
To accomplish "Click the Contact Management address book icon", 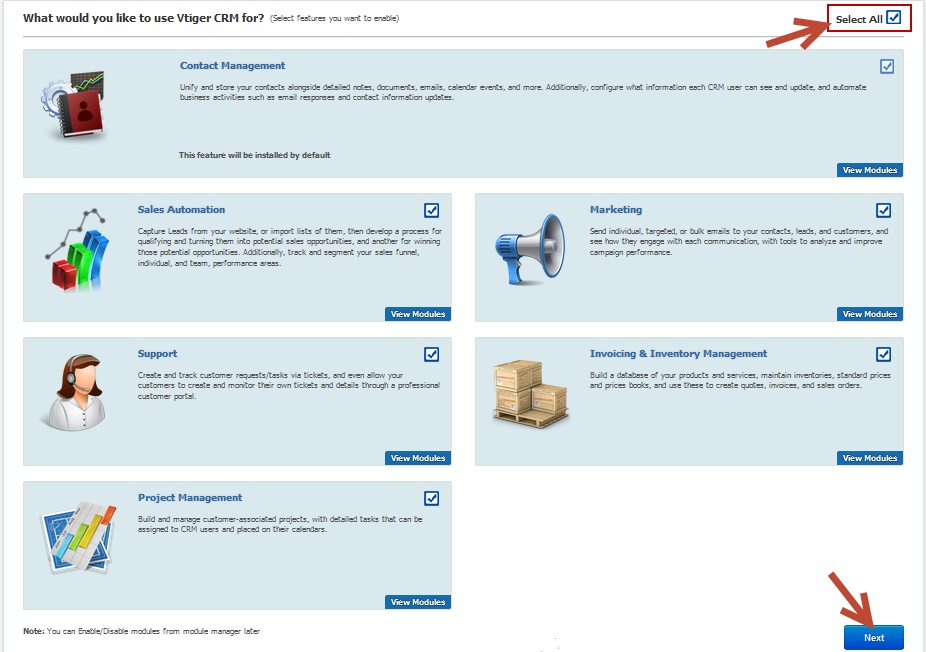I will [73, 105].
